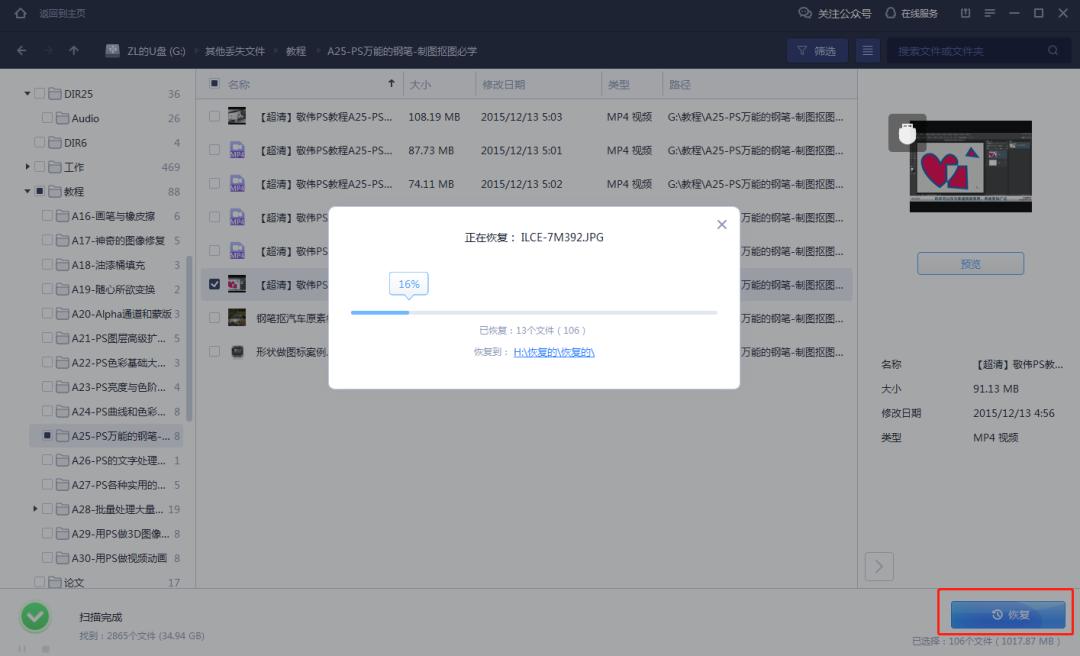The width and height of the screenshot is (1080, 656).
Task: Click the USB badge on preview
Action: coord(907,132)
